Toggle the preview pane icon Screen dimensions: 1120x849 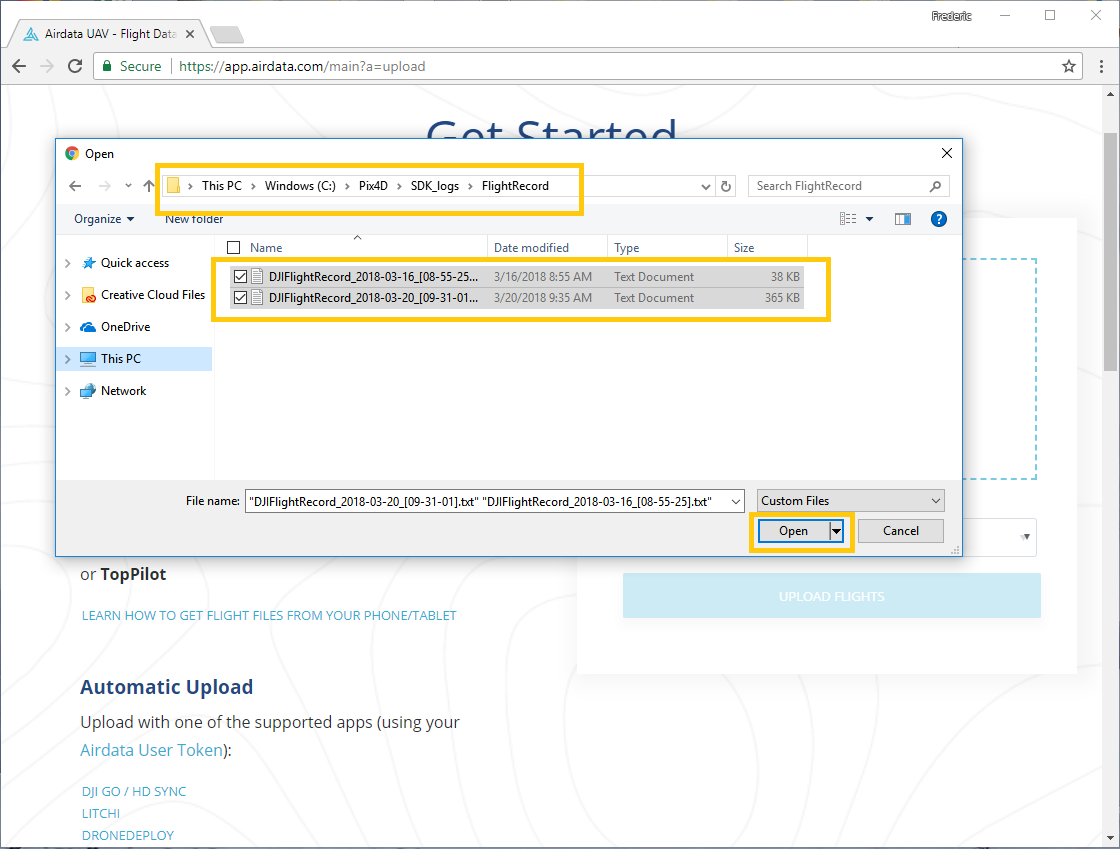[903, 219]
